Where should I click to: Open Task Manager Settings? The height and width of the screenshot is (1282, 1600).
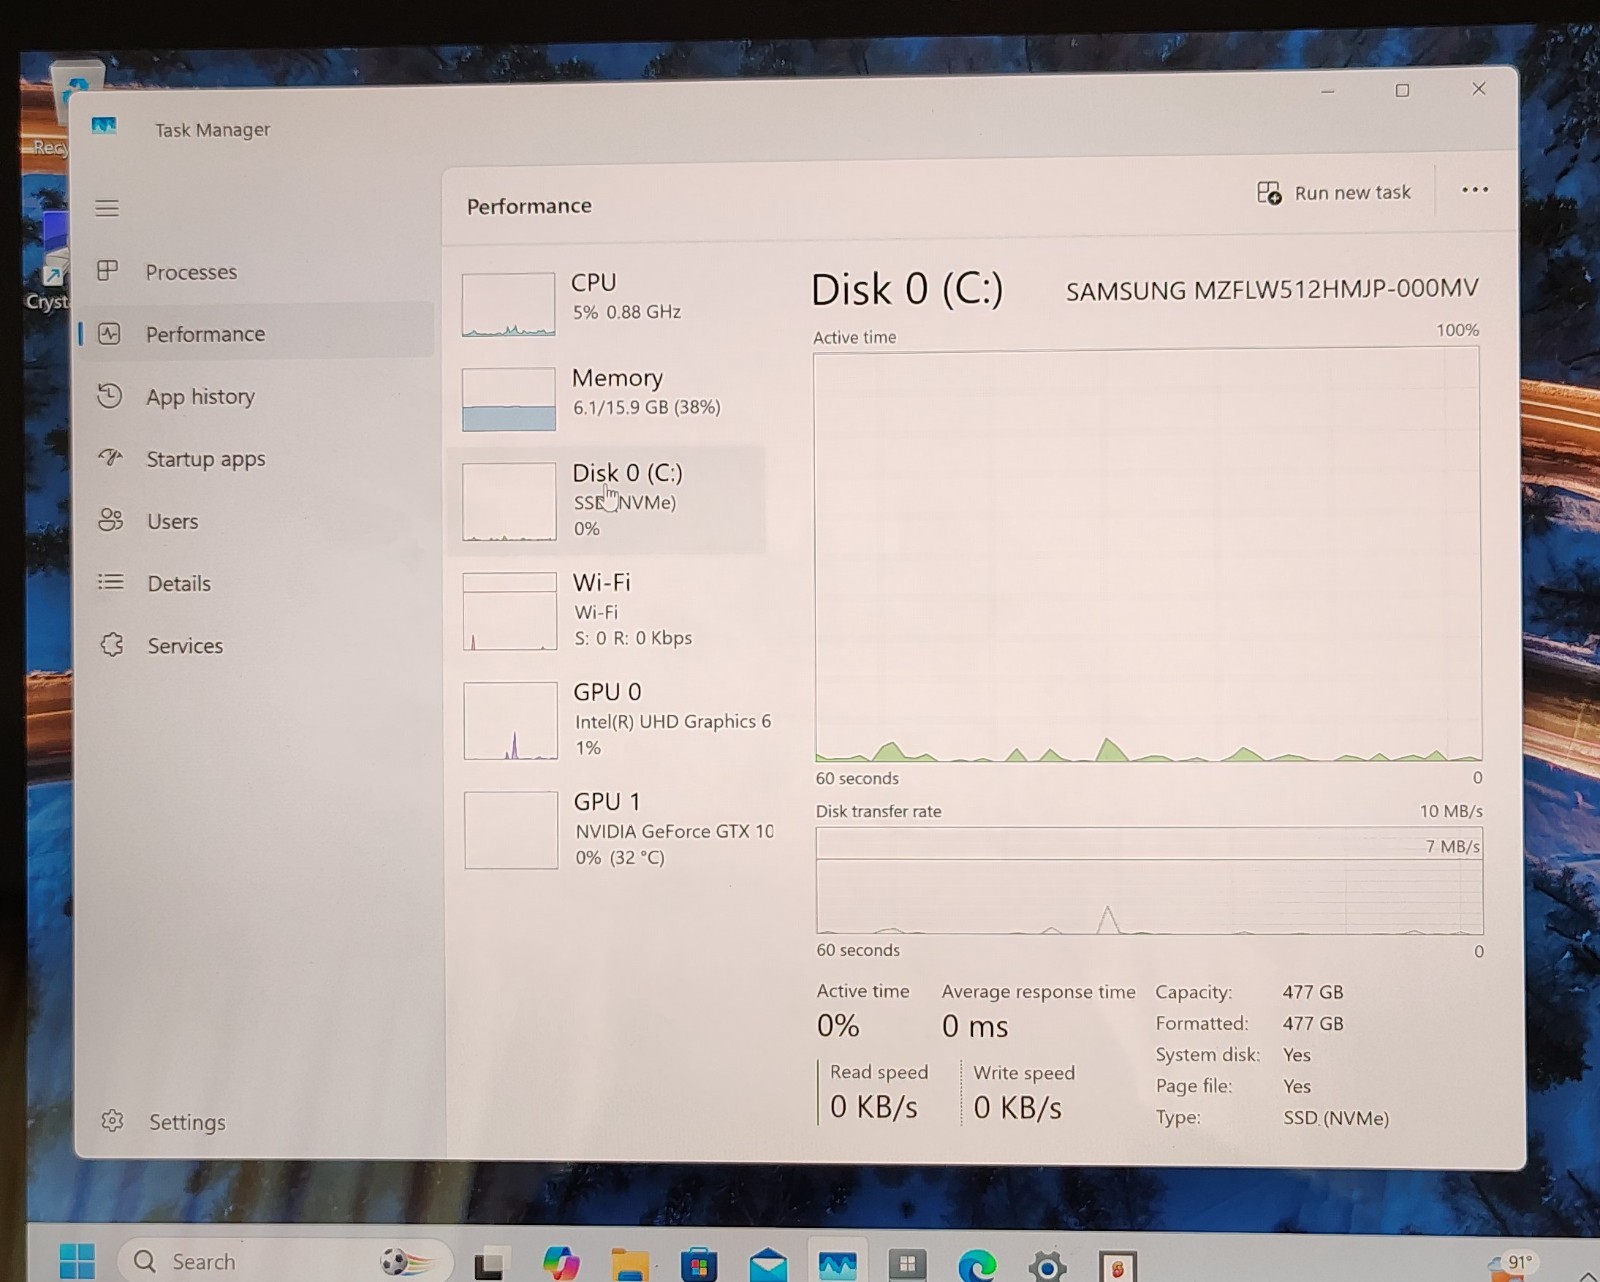[x=256, y=1122]
